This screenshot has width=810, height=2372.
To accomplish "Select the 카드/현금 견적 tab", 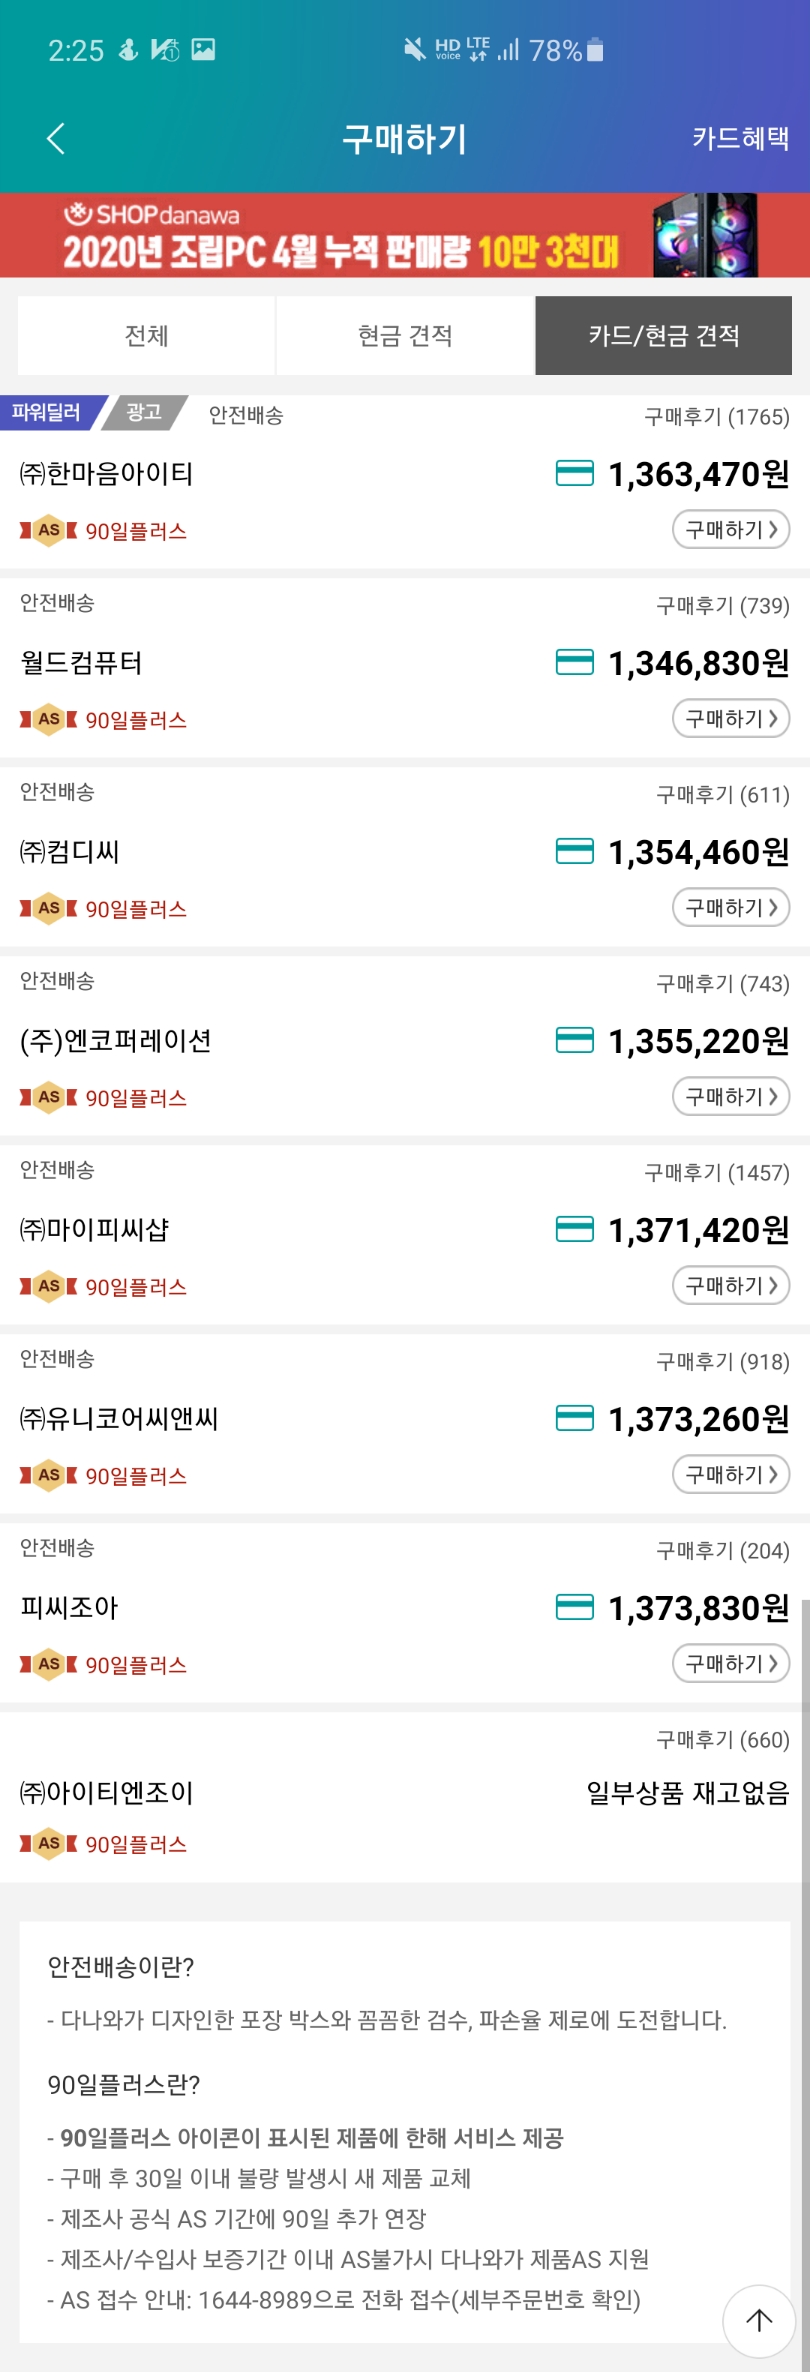I will 663,335.
